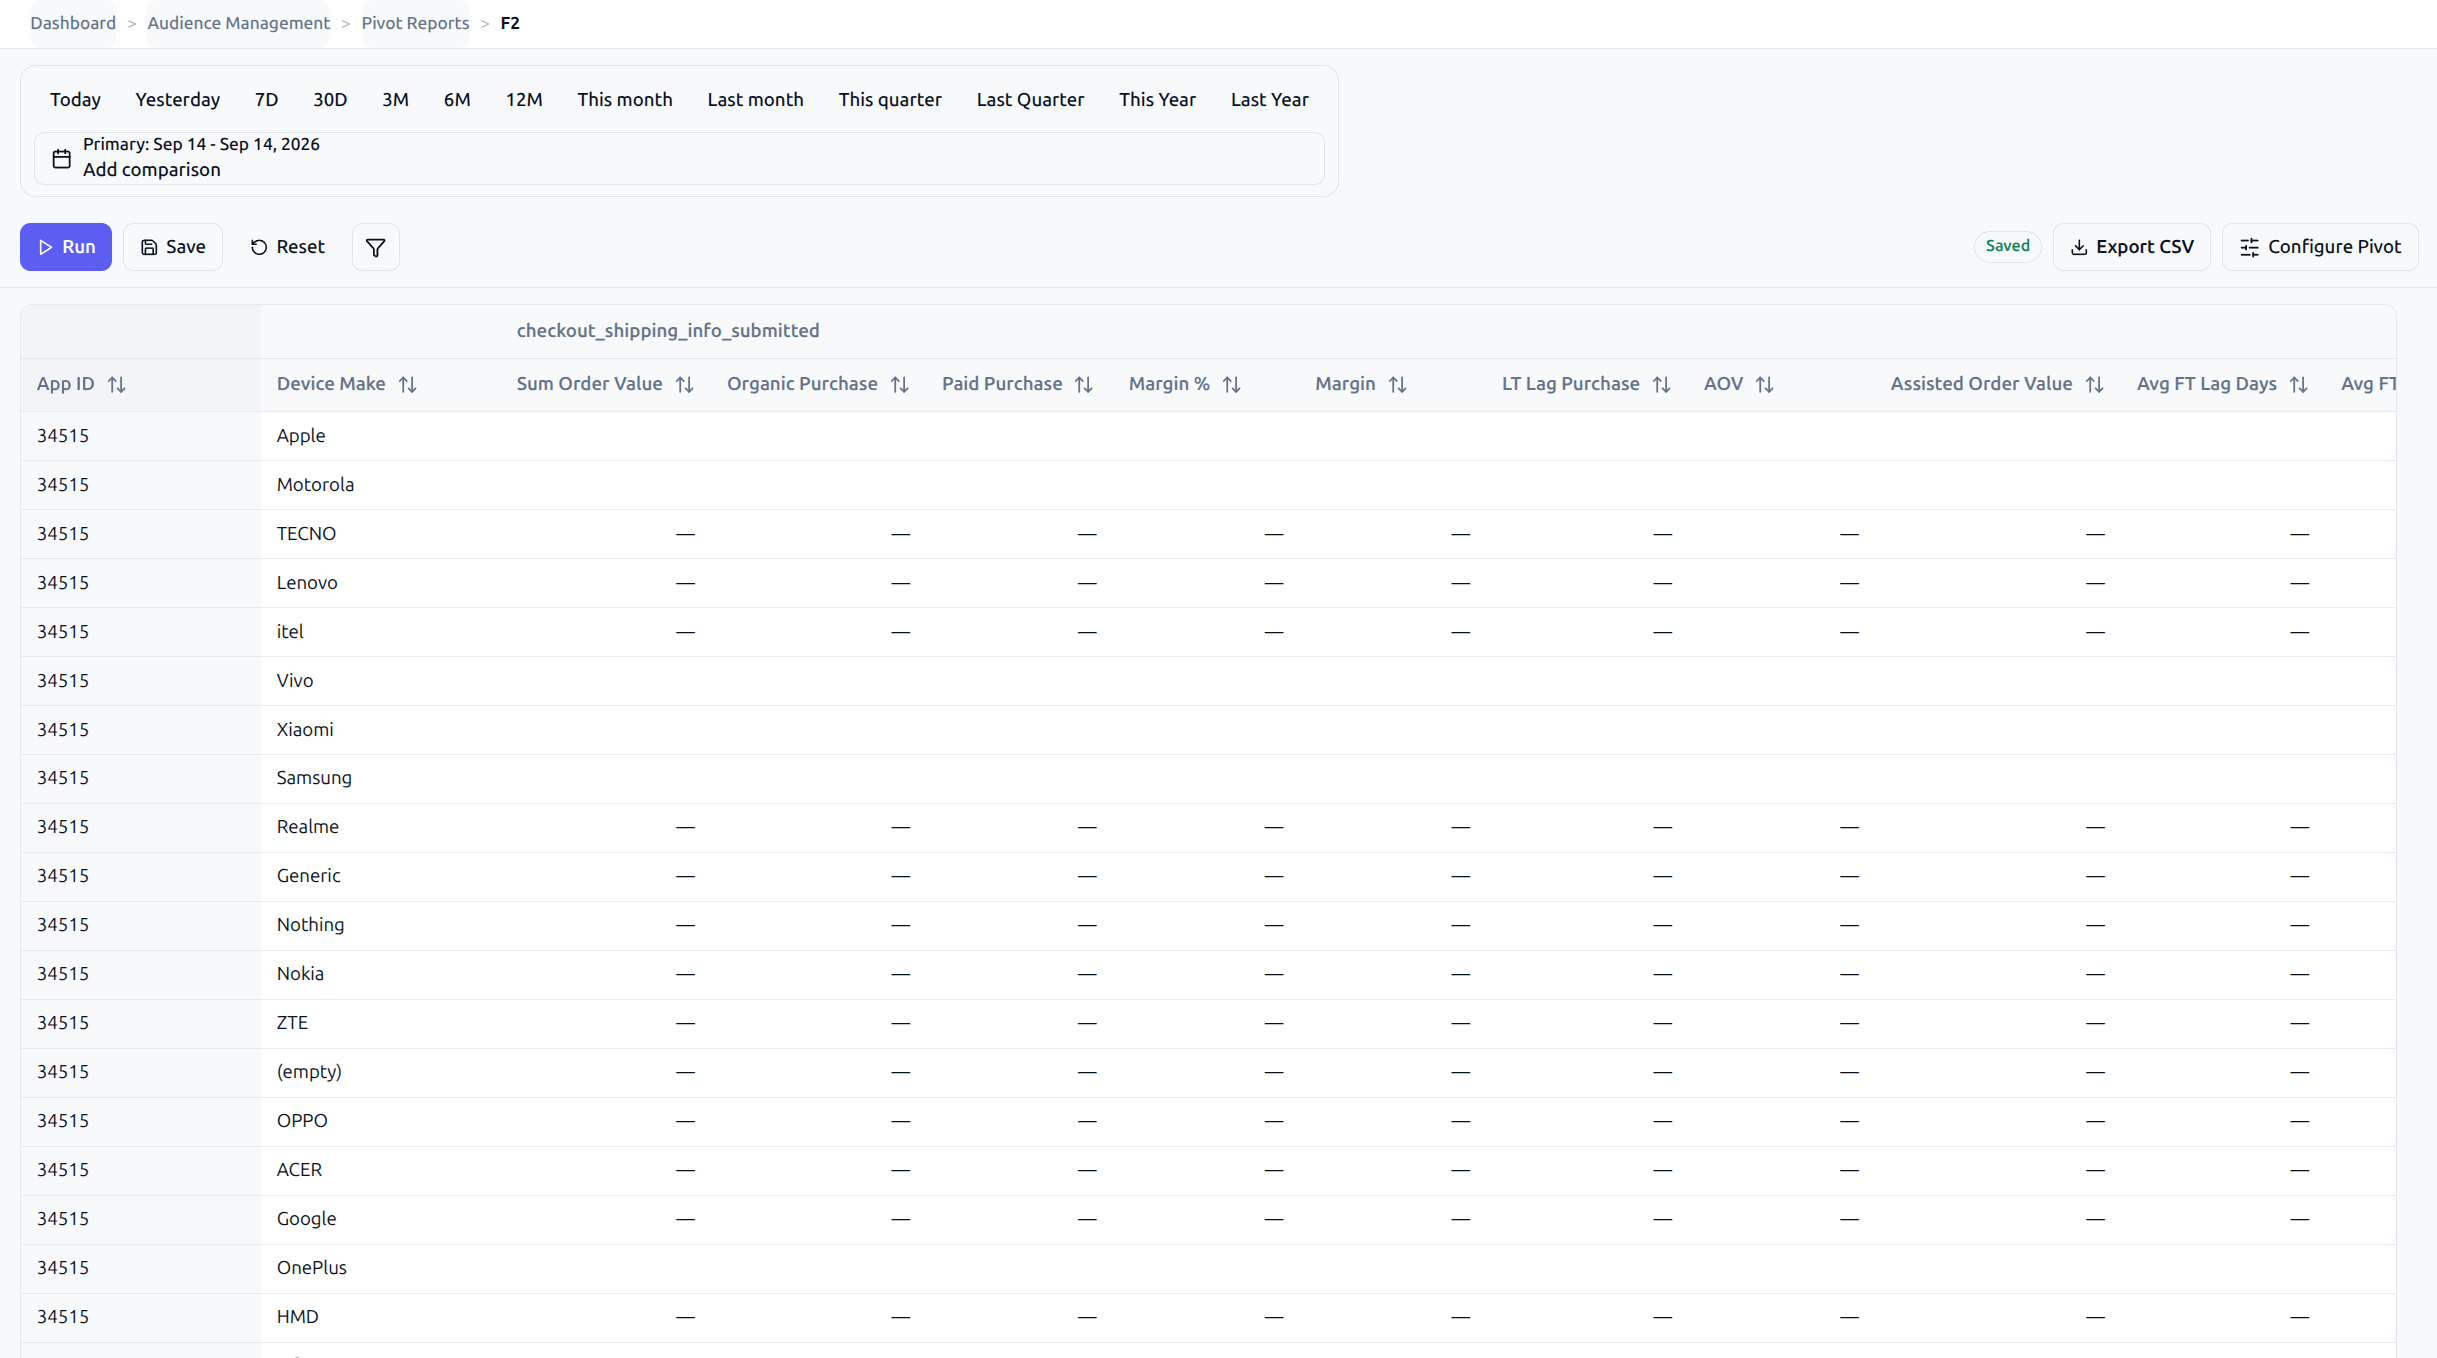This screenshot has height=1358, width=2437.
Task: Reset the report settings
Action: (x=287, y=247)
